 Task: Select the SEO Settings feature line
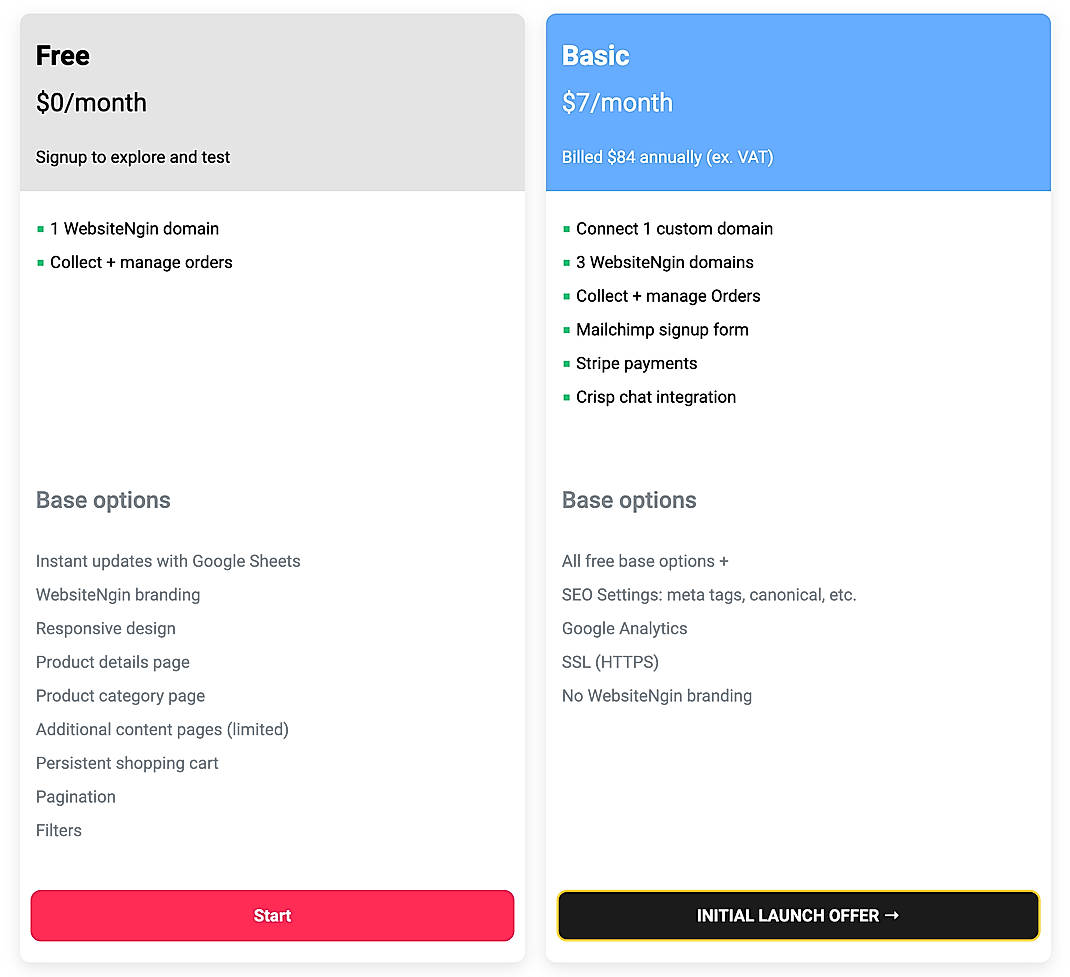pos(707,594)
